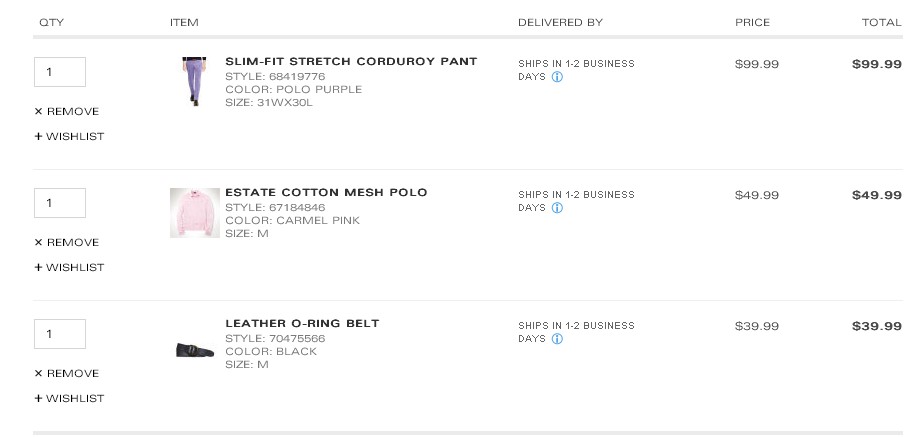The image size is (921, 437).
Task: Open Slim-Fit Stretch Corduroy Pant title link
Action: click(351, 61)
